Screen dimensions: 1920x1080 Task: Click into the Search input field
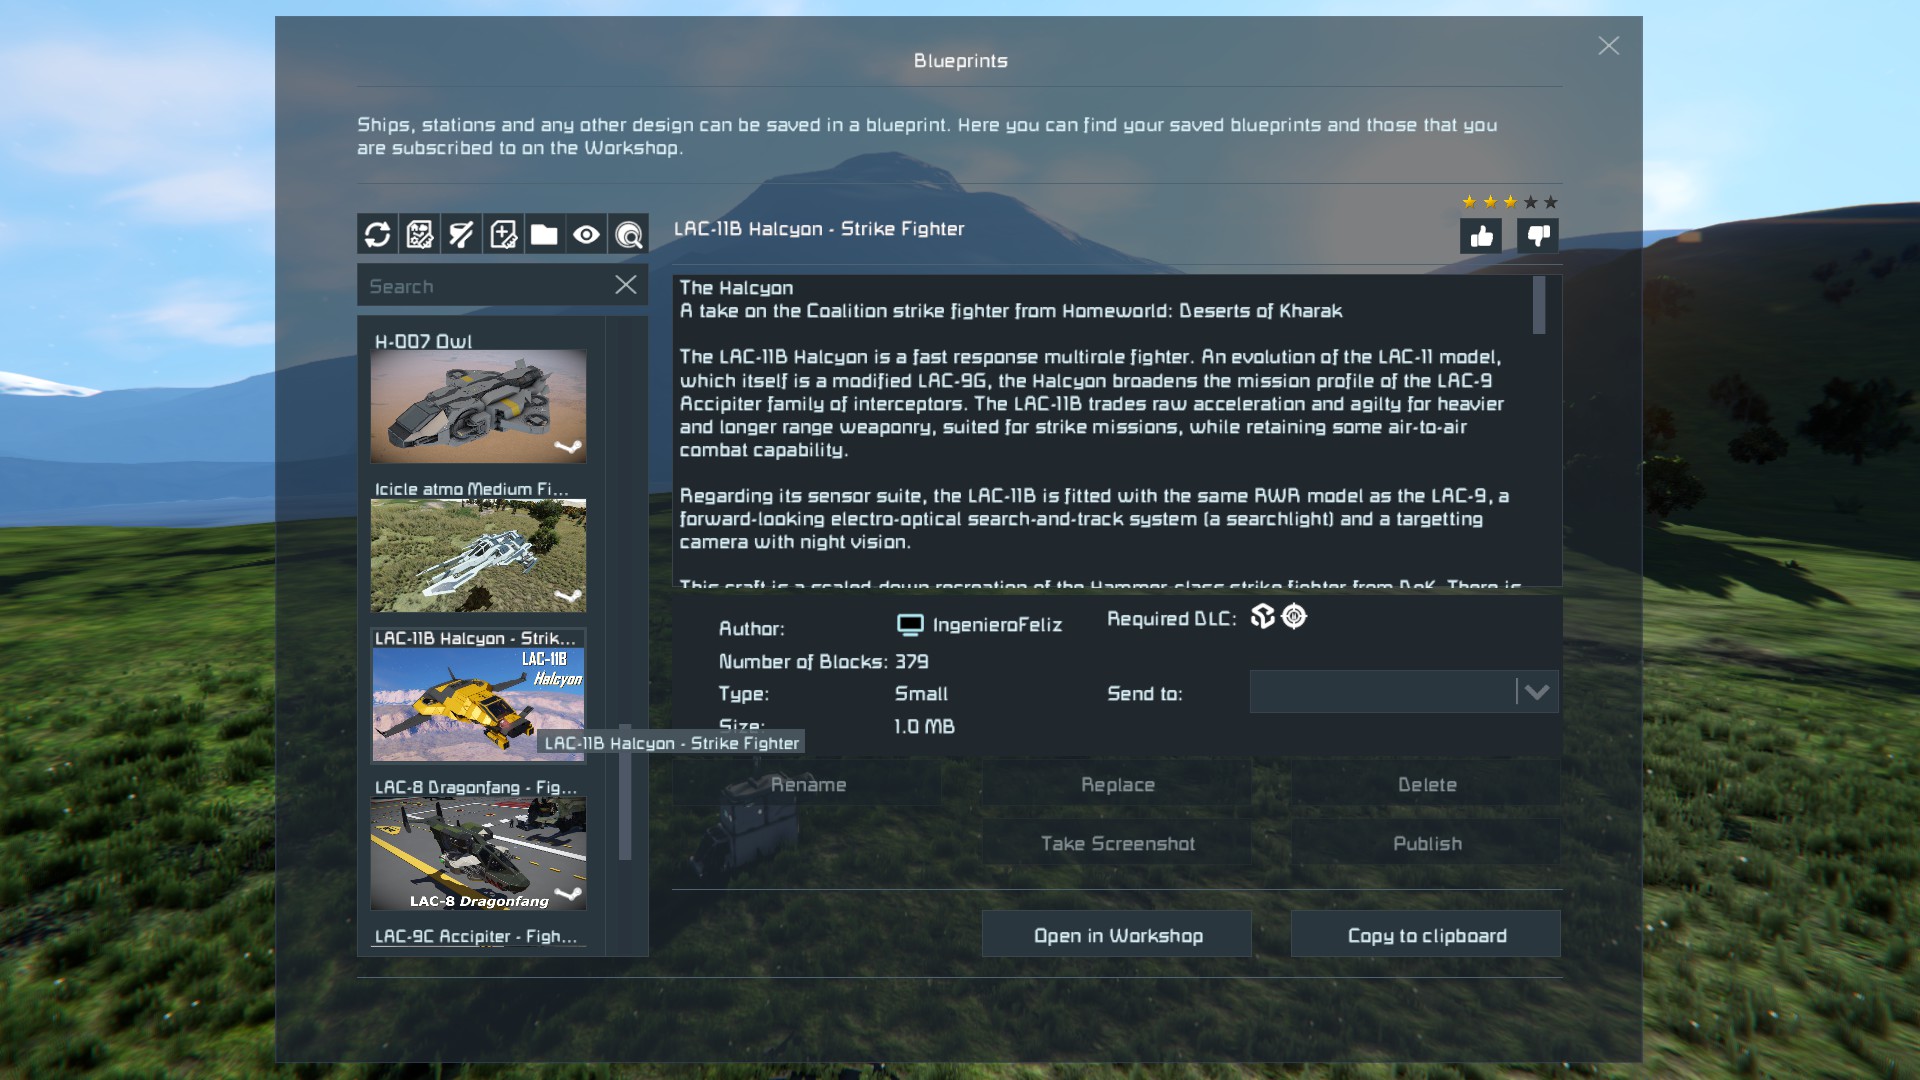(485, 286)
